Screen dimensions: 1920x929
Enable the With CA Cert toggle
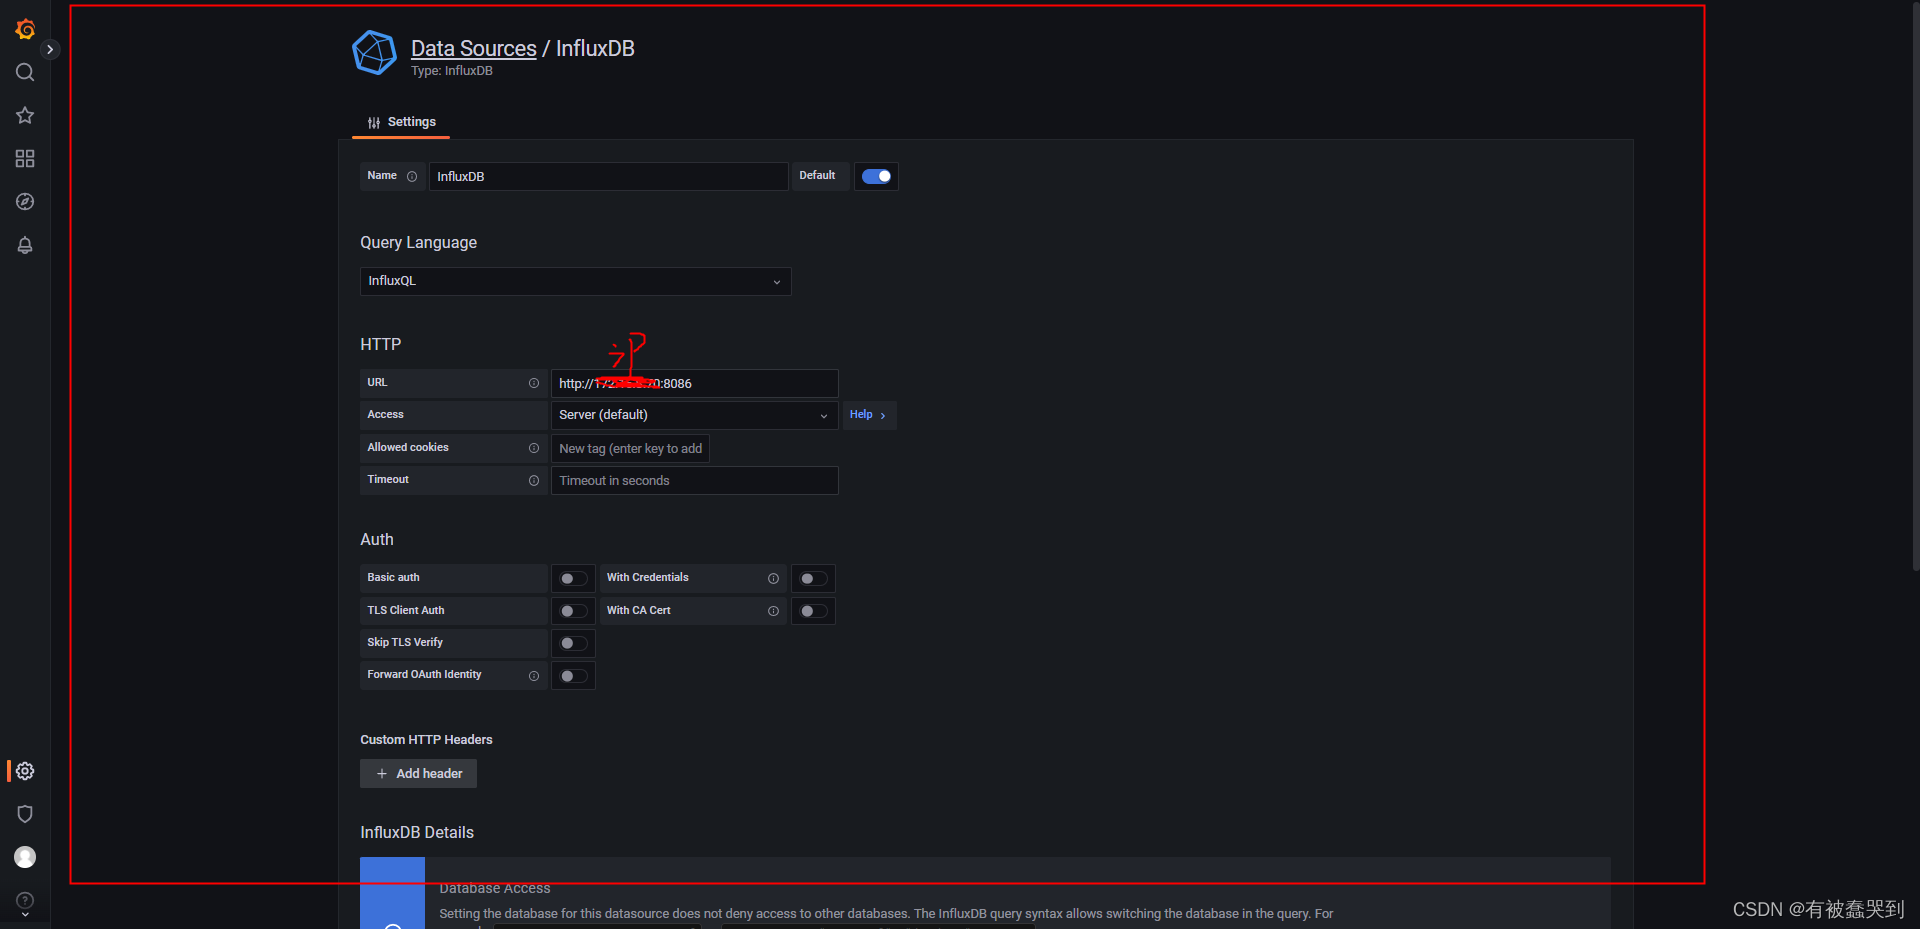813,611
